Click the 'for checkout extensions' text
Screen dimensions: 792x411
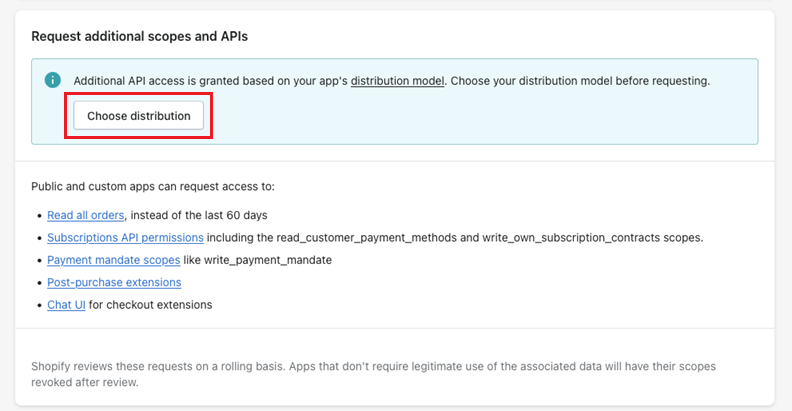click(151, 304)
